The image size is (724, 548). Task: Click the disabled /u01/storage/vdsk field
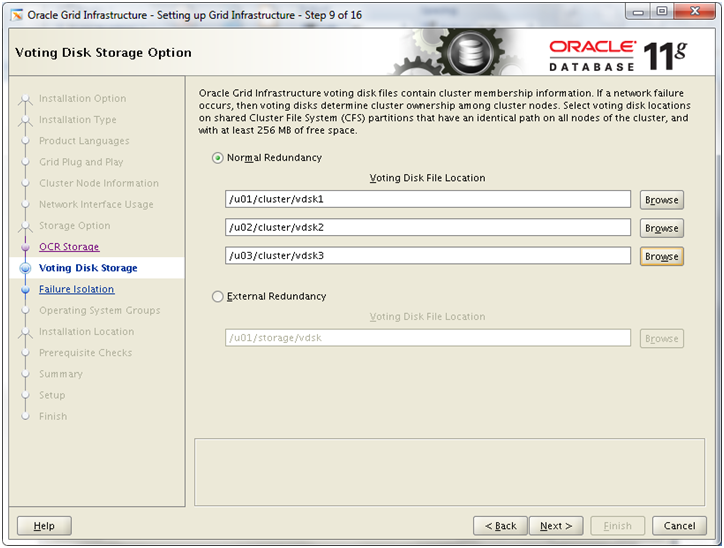click(428, 338)
